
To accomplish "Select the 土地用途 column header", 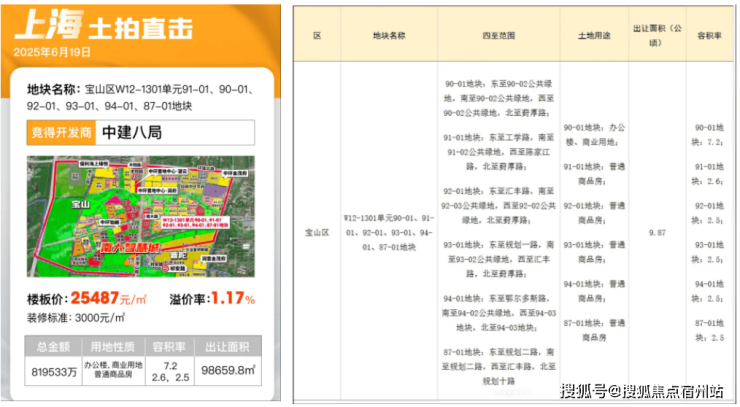I will 591,35.
